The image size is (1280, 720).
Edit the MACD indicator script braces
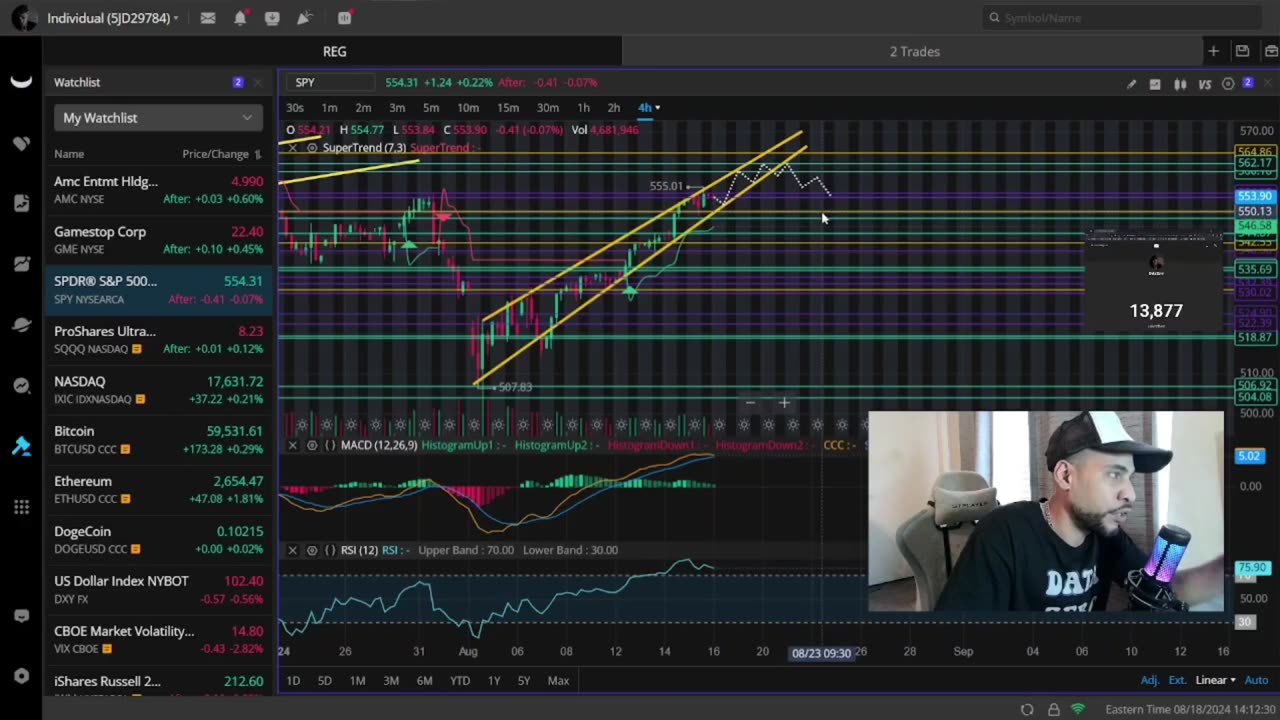330,445
